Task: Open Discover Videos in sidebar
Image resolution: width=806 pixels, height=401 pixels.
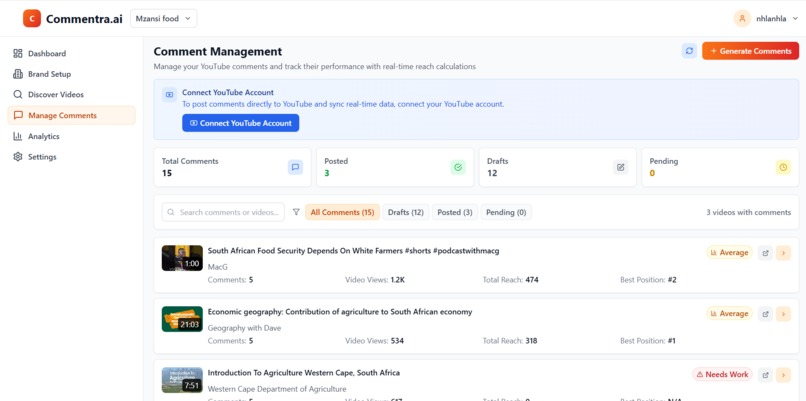Action: [71, 95]
